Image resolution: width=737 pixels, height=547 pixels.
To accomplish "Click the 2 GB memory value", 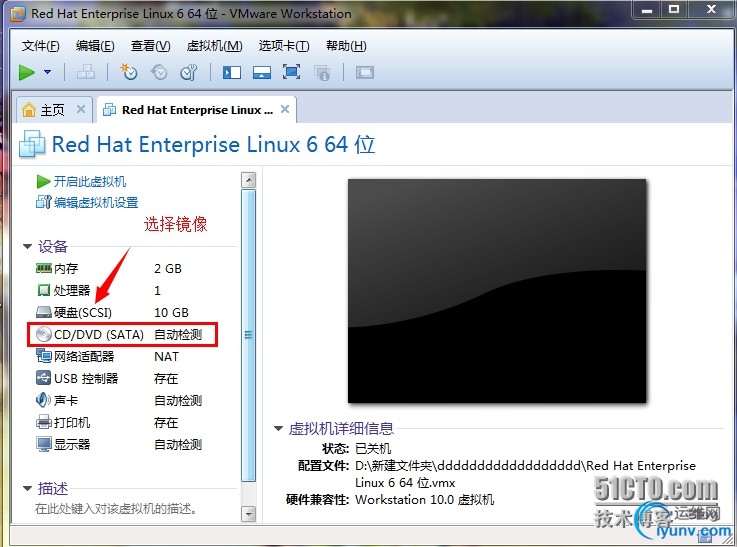I will (168, 268).
